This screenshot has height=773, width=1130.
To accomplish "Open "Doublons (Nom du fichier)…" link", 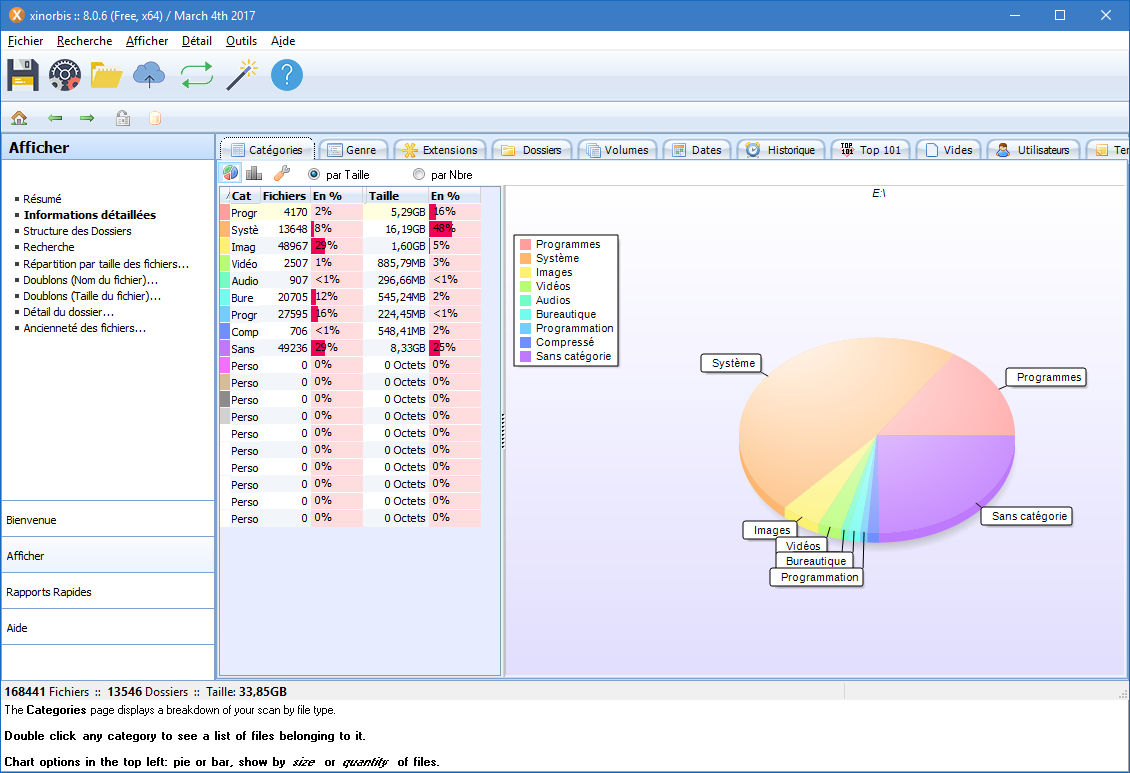I will [x=91, y=280].
